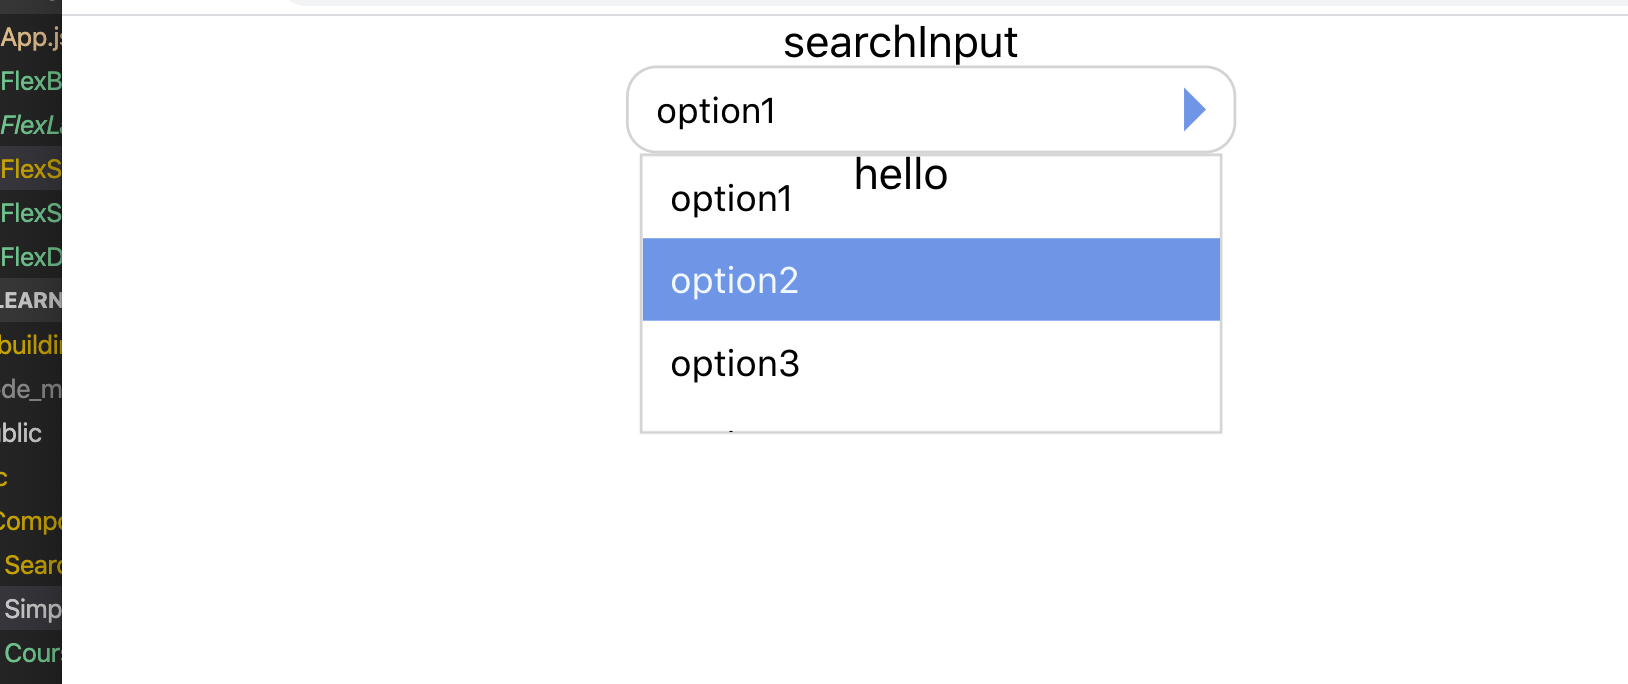Open the green FlexS file entry

tap(31, 213)
